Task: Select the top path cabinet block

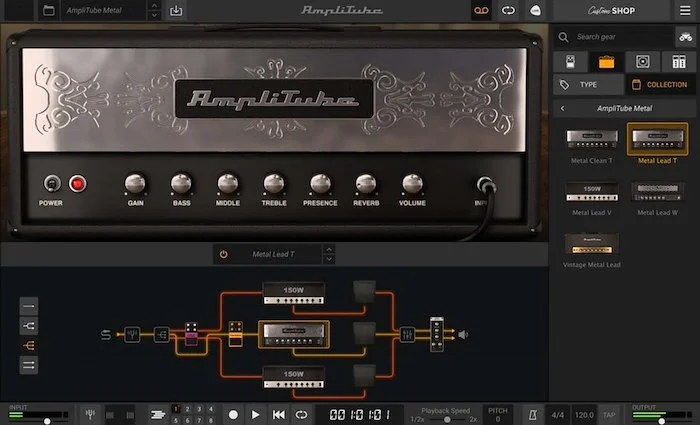Action: pyautogui.click(x=364, y=292)
